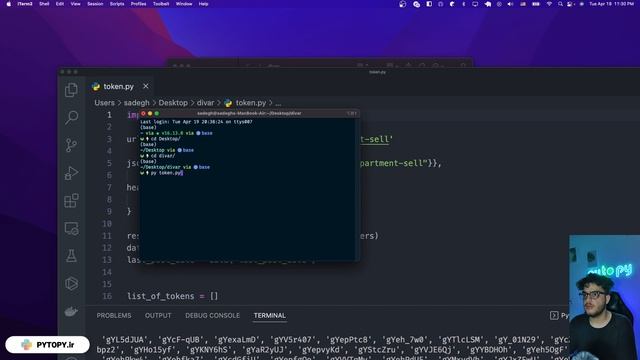Click line number 14 in the editor gutter

107,272
